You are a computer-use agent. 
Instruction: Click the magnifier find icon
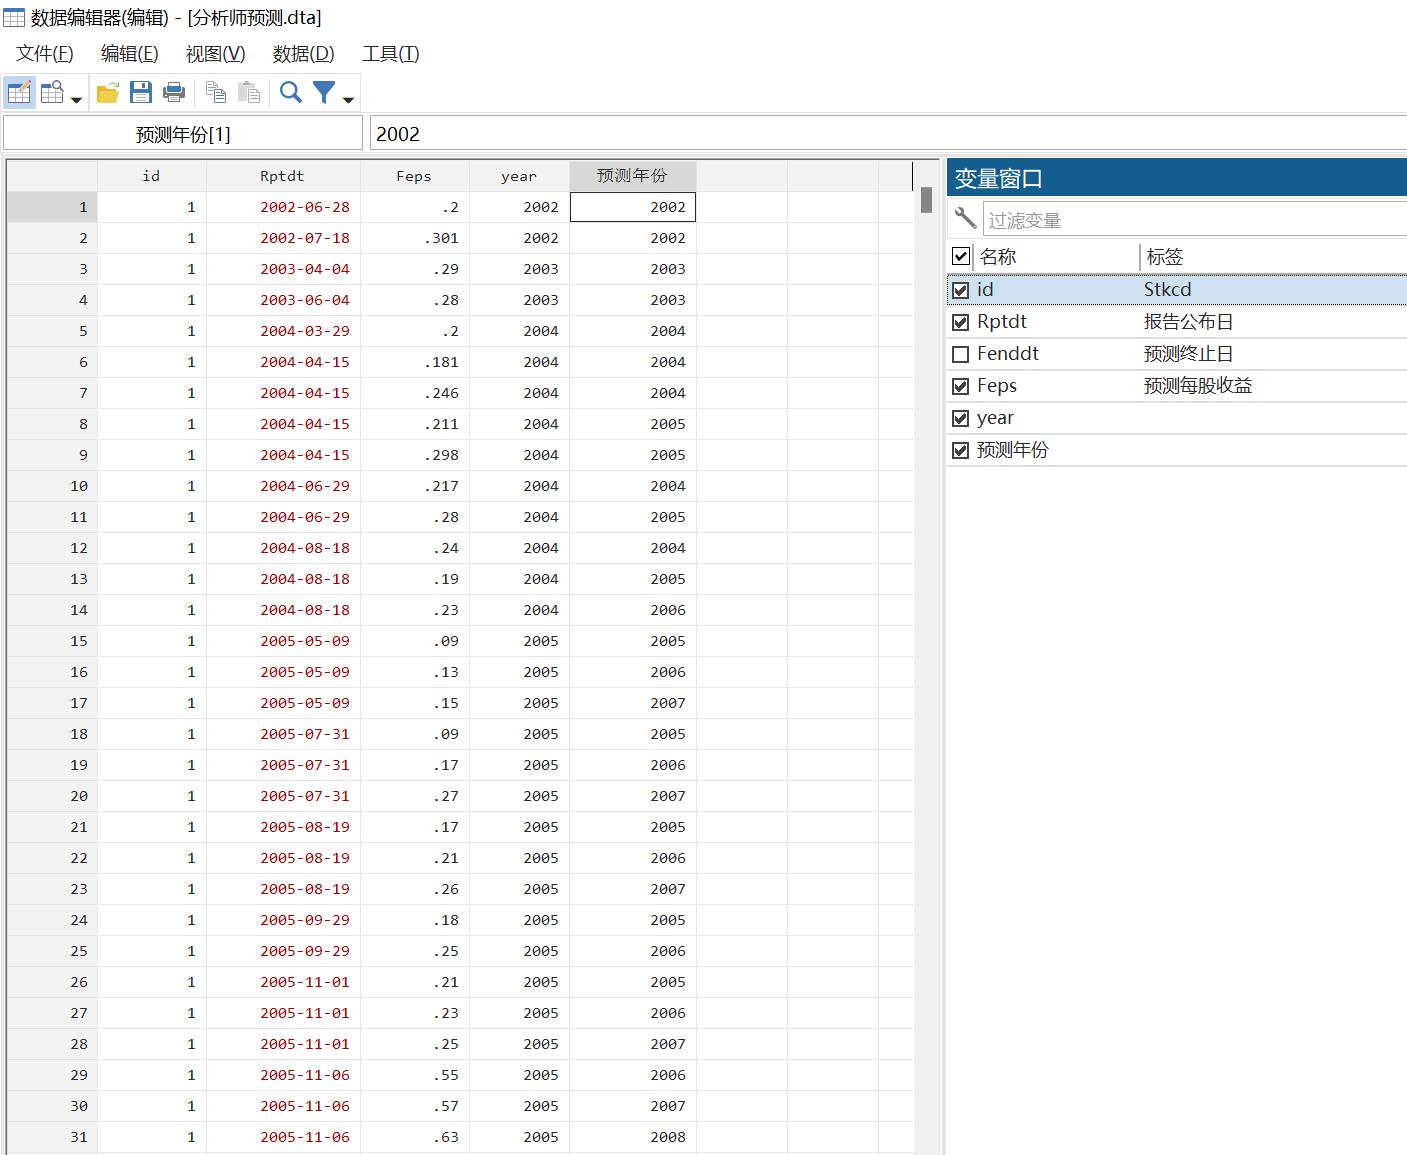(290, 93)
